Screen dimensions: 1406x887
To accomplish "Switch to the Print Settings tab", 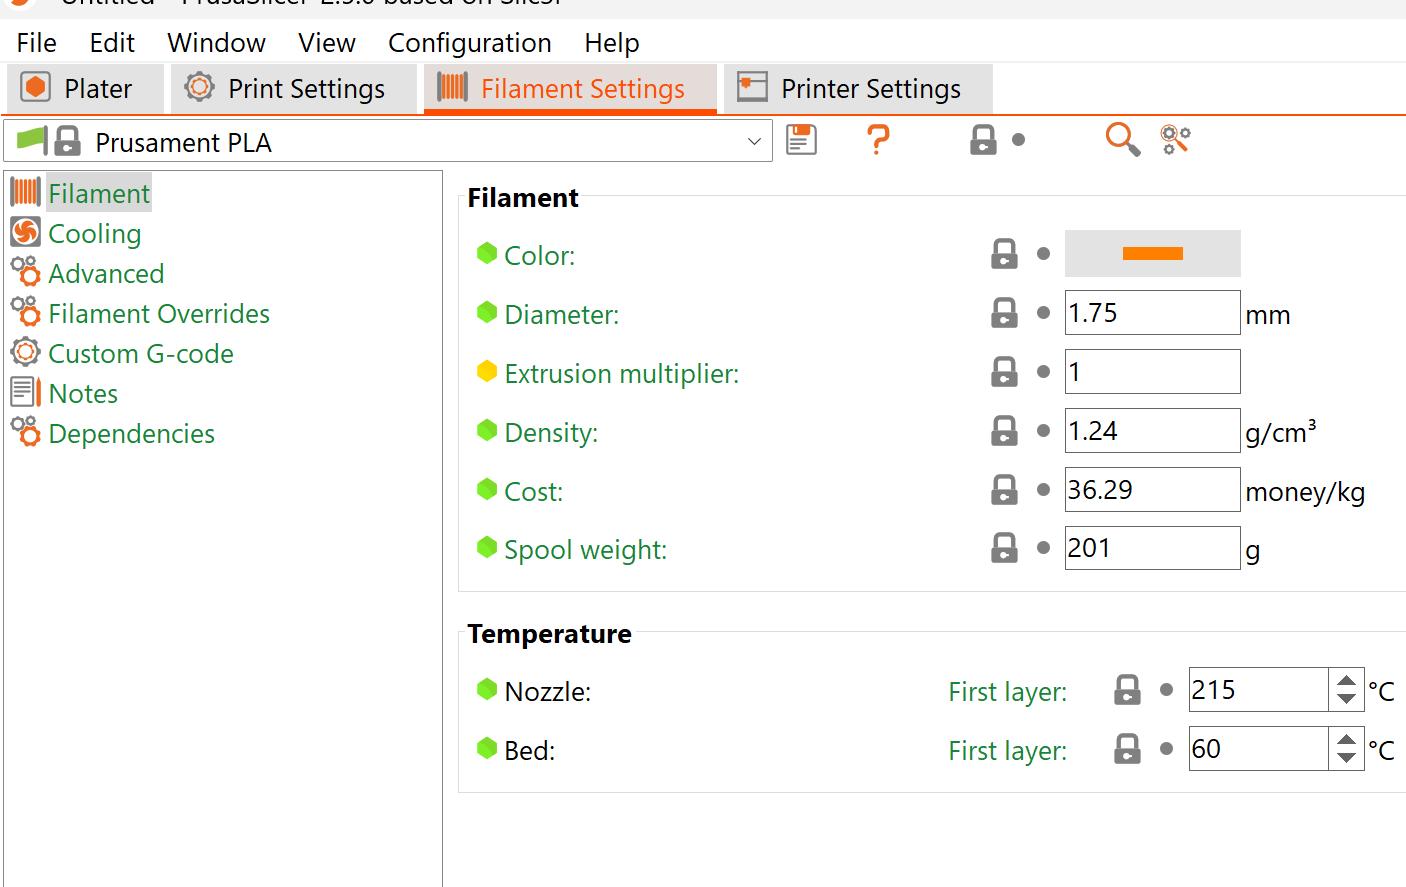I will (292, 89).
